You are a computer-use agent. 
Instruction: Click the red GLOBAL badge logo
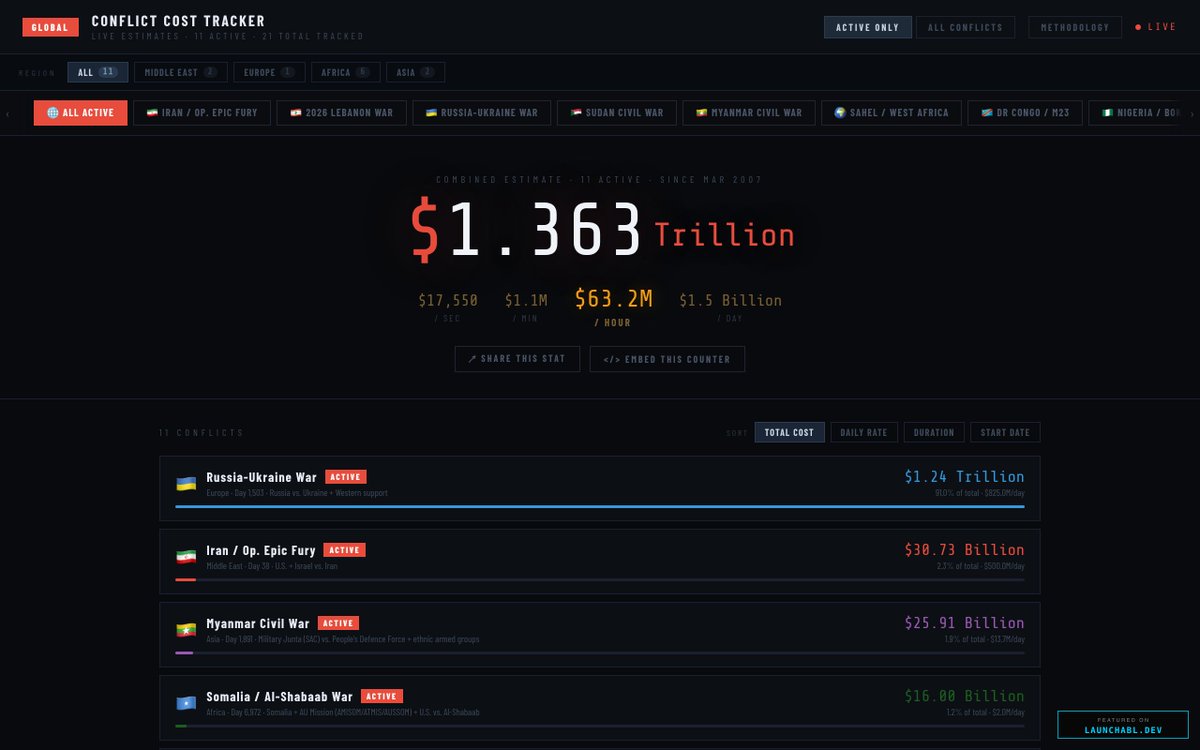coord(50,27)
